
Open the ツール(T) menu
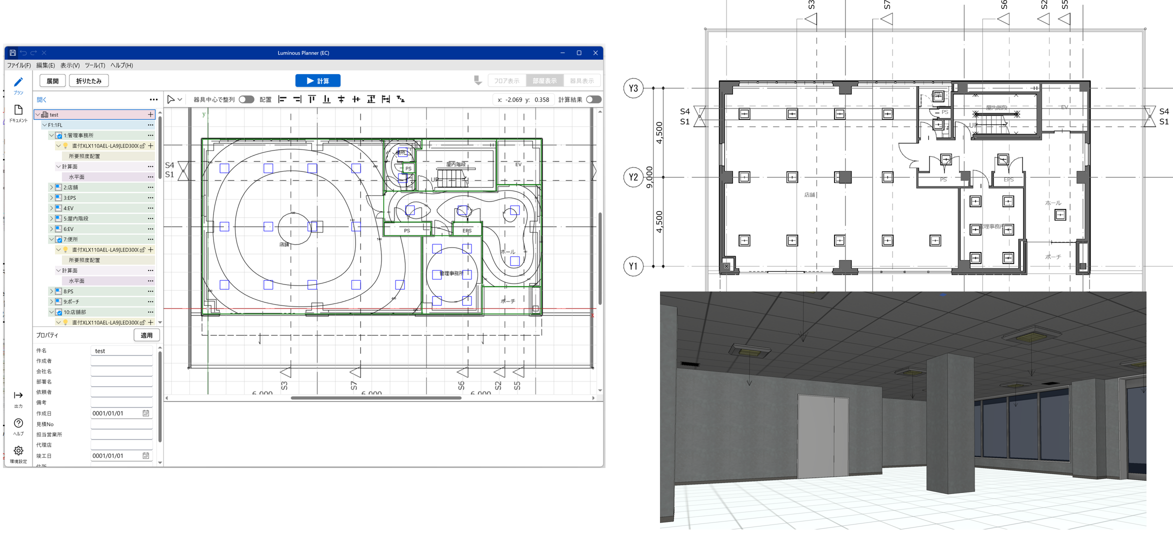pyautogui.click(x=95, y=66)
